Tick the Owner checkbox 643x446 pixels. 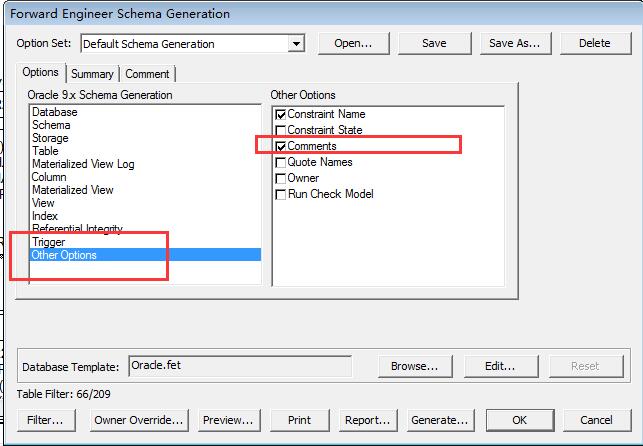pos(281,178)
